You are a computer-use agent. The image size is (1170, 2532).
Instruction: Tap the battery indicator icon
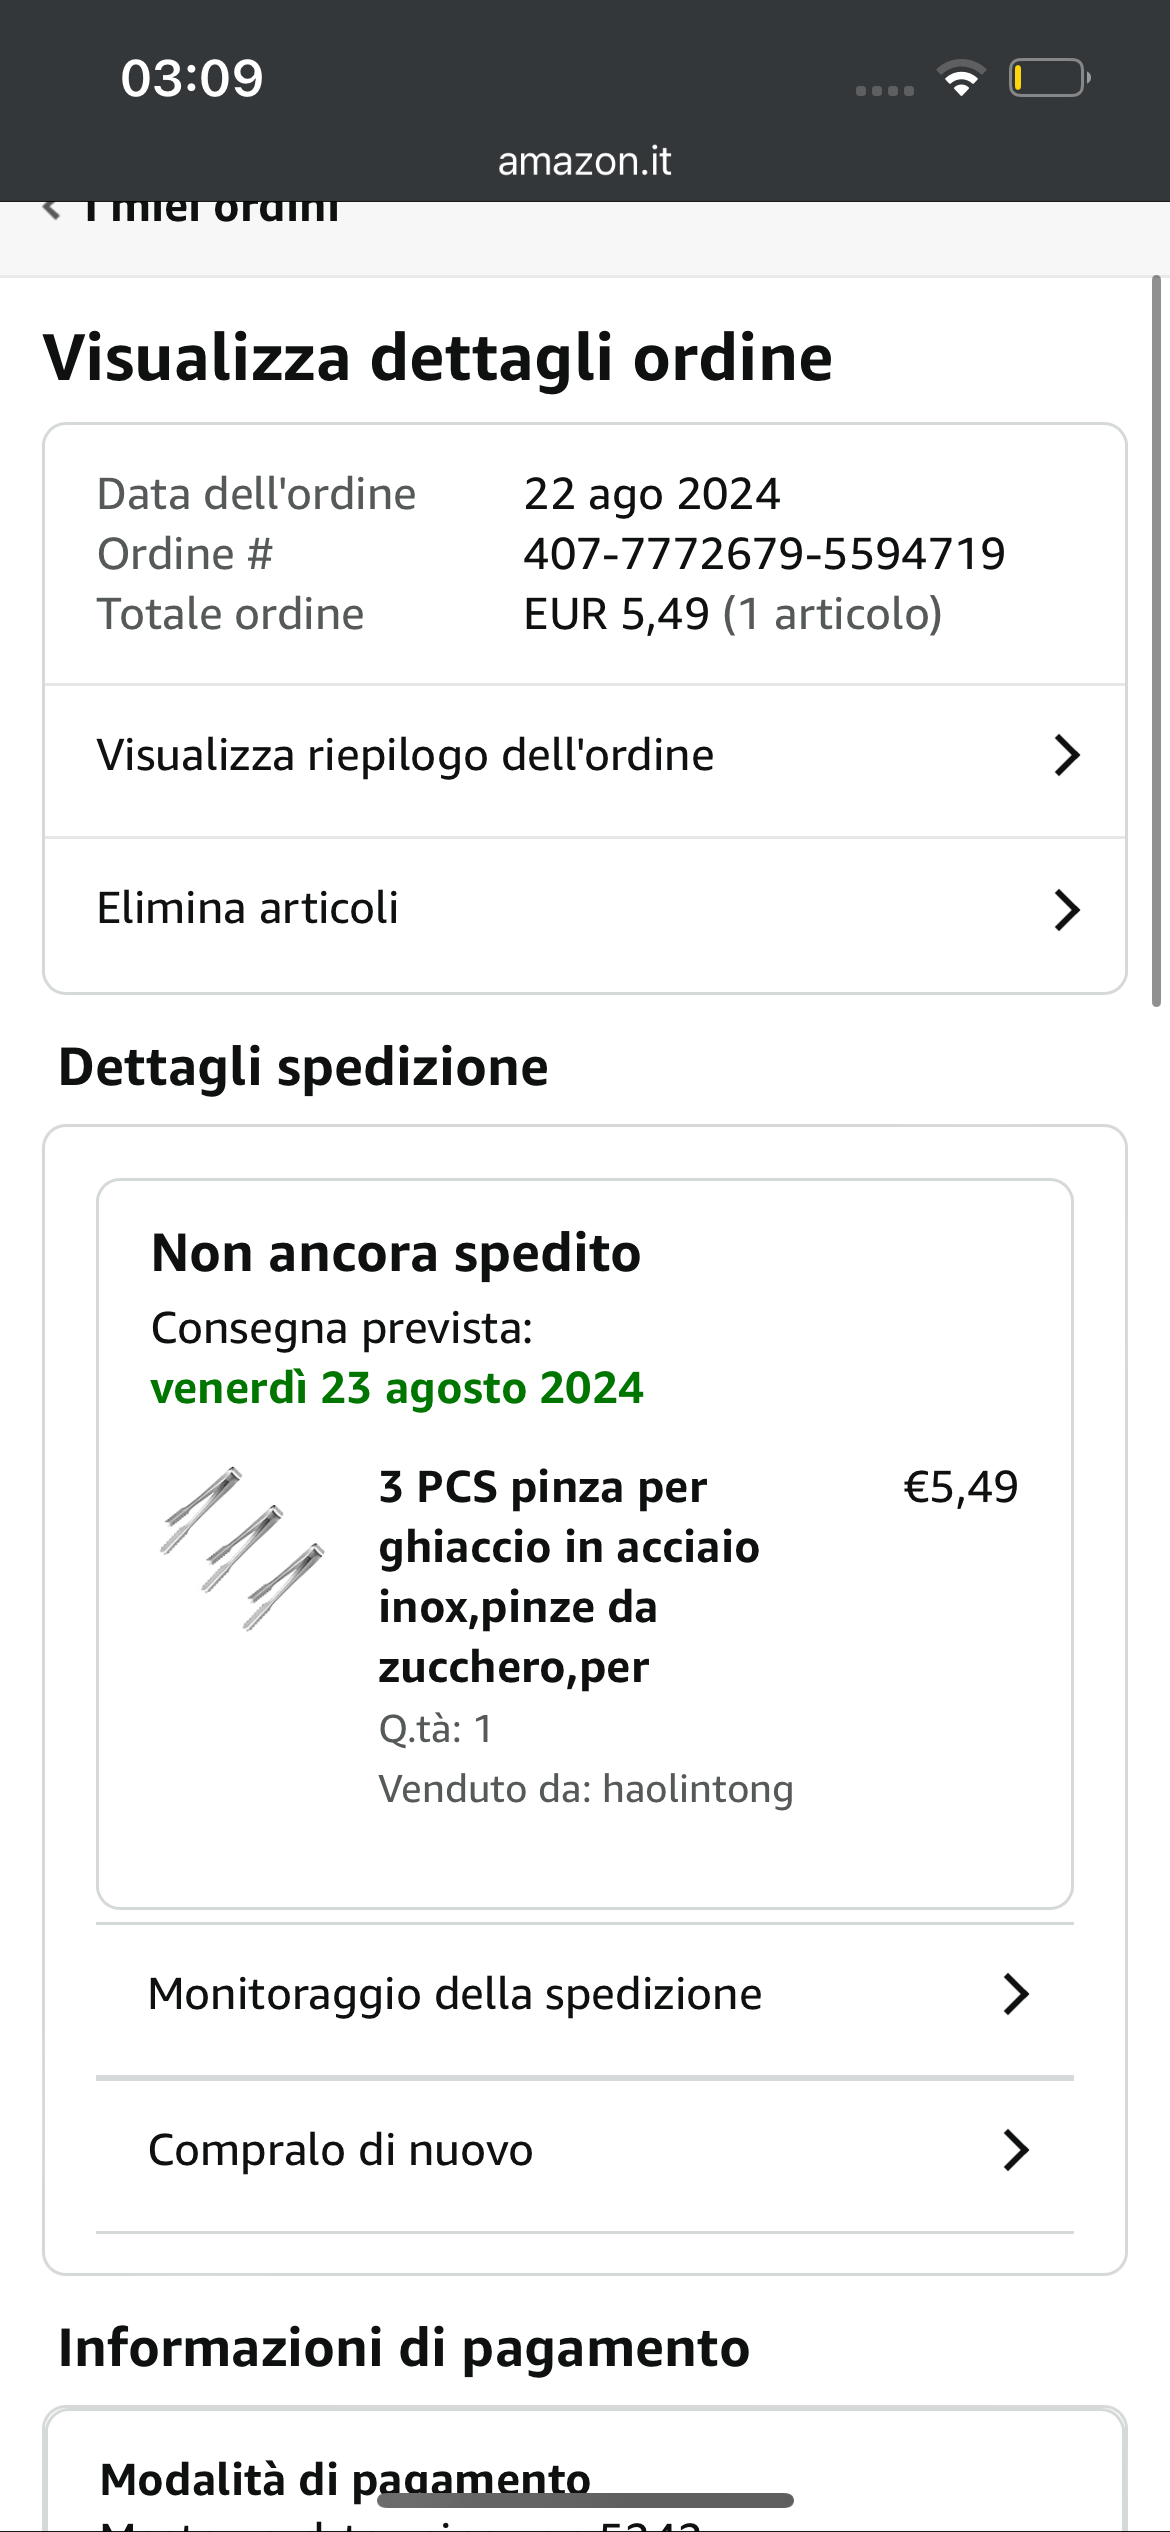(1048, 78)
